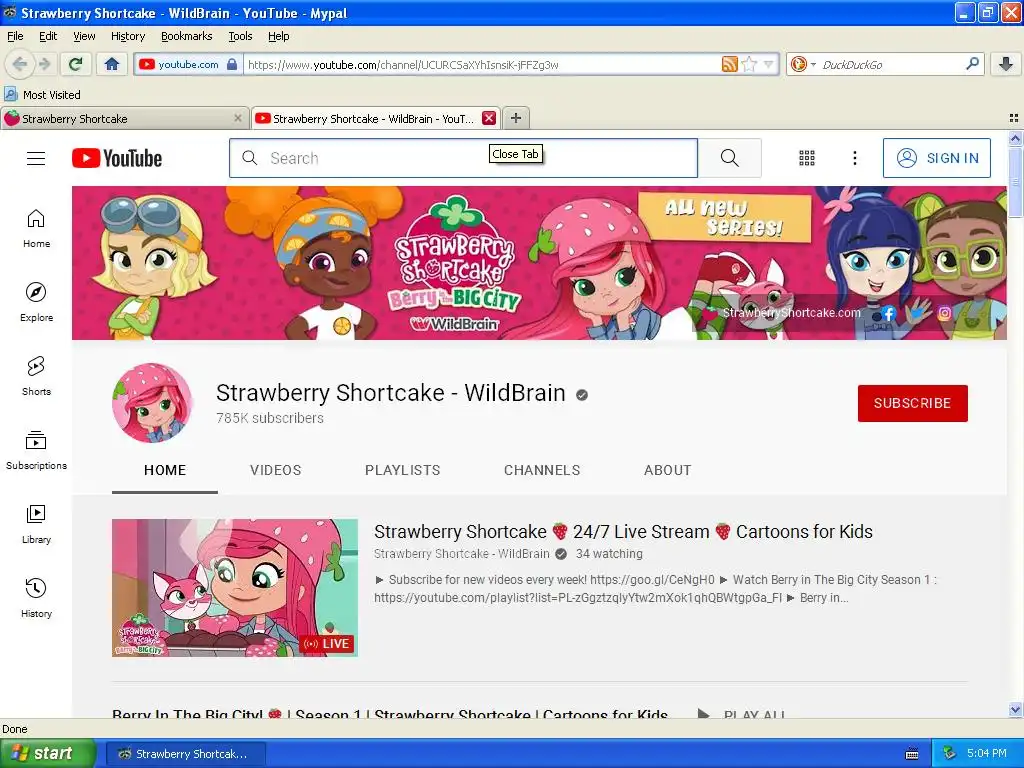Image resolution: width=1024 pixels, height=768 pixels.
Task: Click the page scrollbar down arrow
Action: pos(1015,709)
